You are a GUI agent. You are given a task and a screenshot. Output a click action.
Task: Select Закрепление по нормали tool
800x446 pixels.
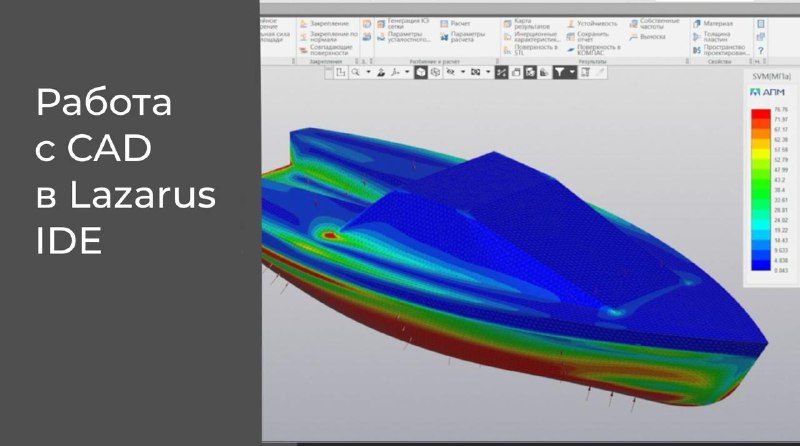coord(329,36)
